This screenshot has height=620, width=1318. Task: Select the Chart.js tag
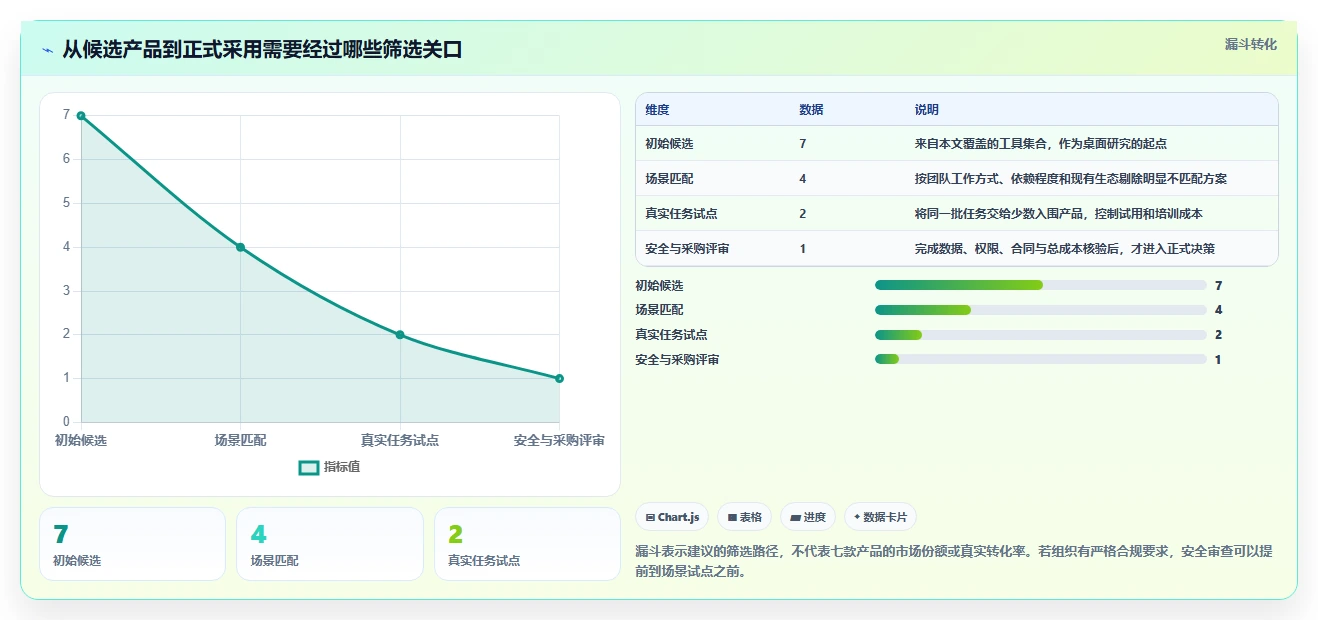[x=672, y=517]
